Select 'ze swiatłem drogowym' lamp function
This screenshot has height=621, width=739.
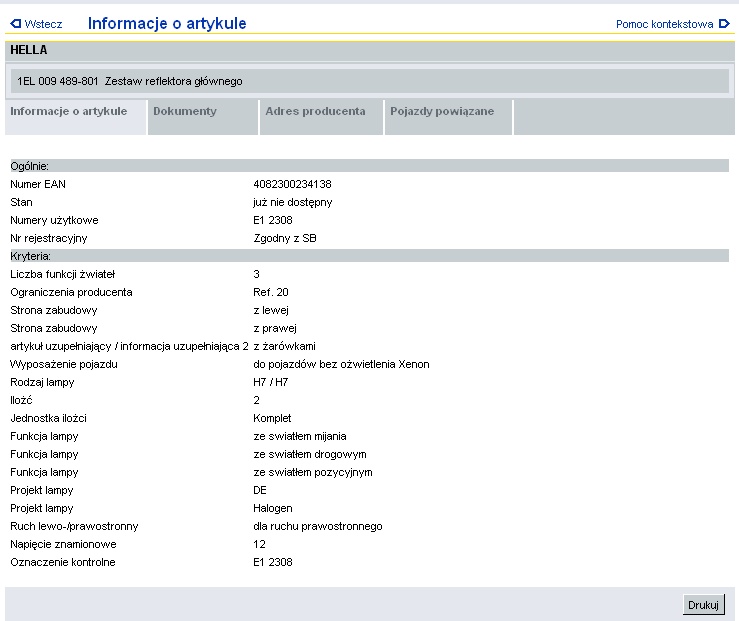click(310, 454)
